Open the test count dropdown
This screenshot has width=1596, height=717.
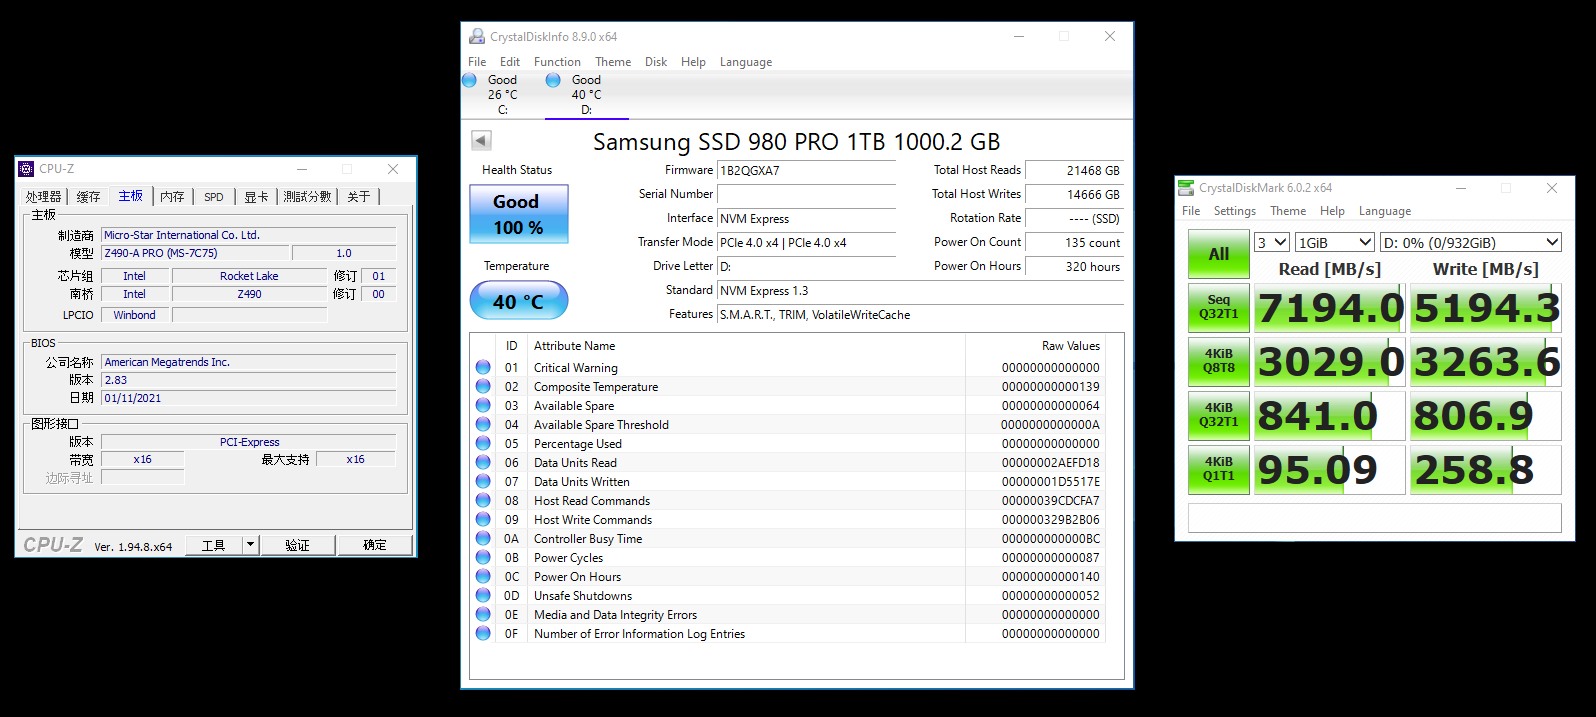(1271, 242)
